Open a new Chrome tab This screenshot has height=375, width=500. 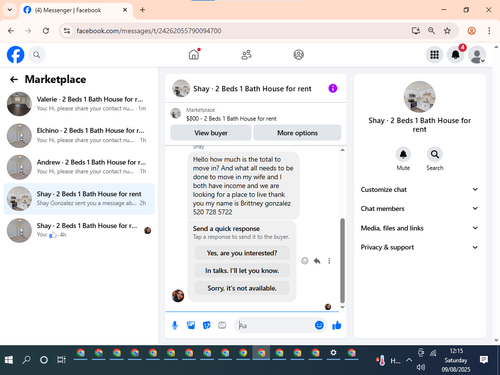pos(142,10)
